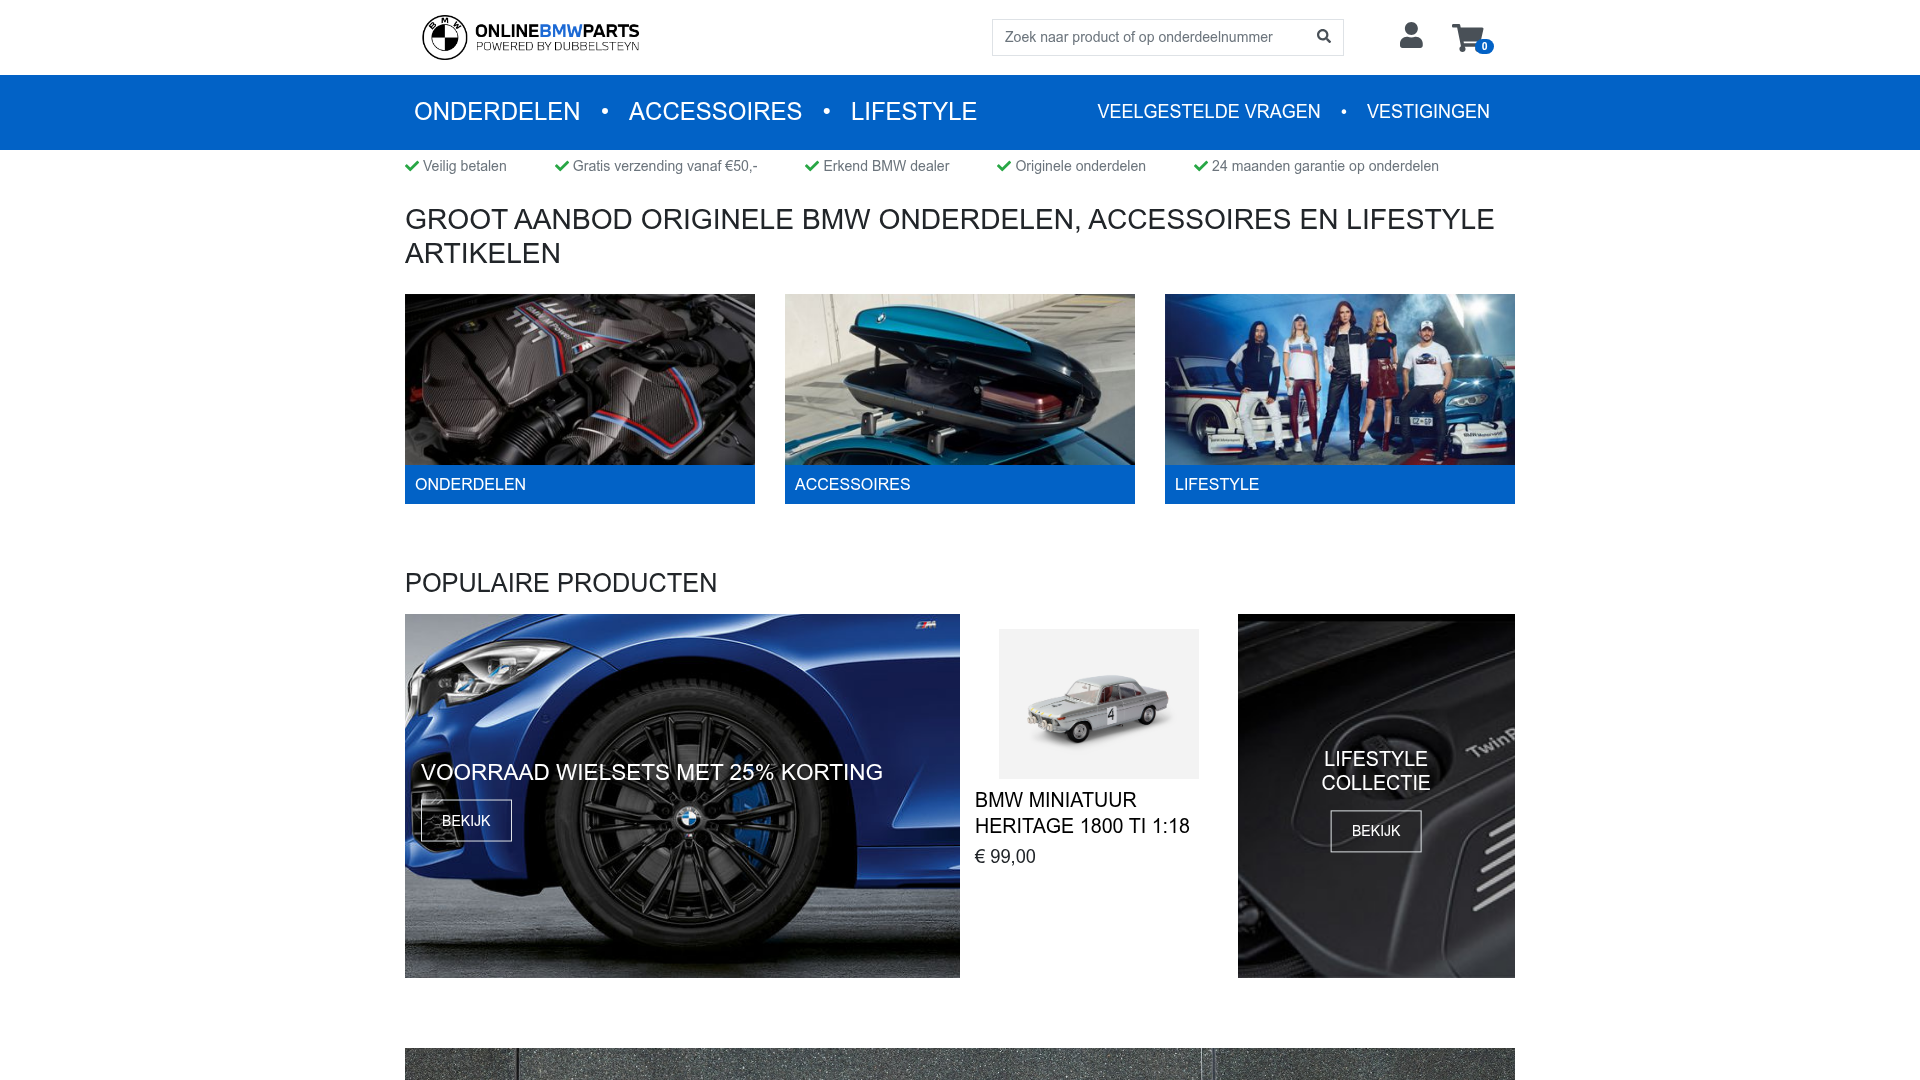Image resolution: width=1920 pixels, height=1080 pixels.
Task: Open the ACCESSOIRES menu item
Action: tap(715, 111)
